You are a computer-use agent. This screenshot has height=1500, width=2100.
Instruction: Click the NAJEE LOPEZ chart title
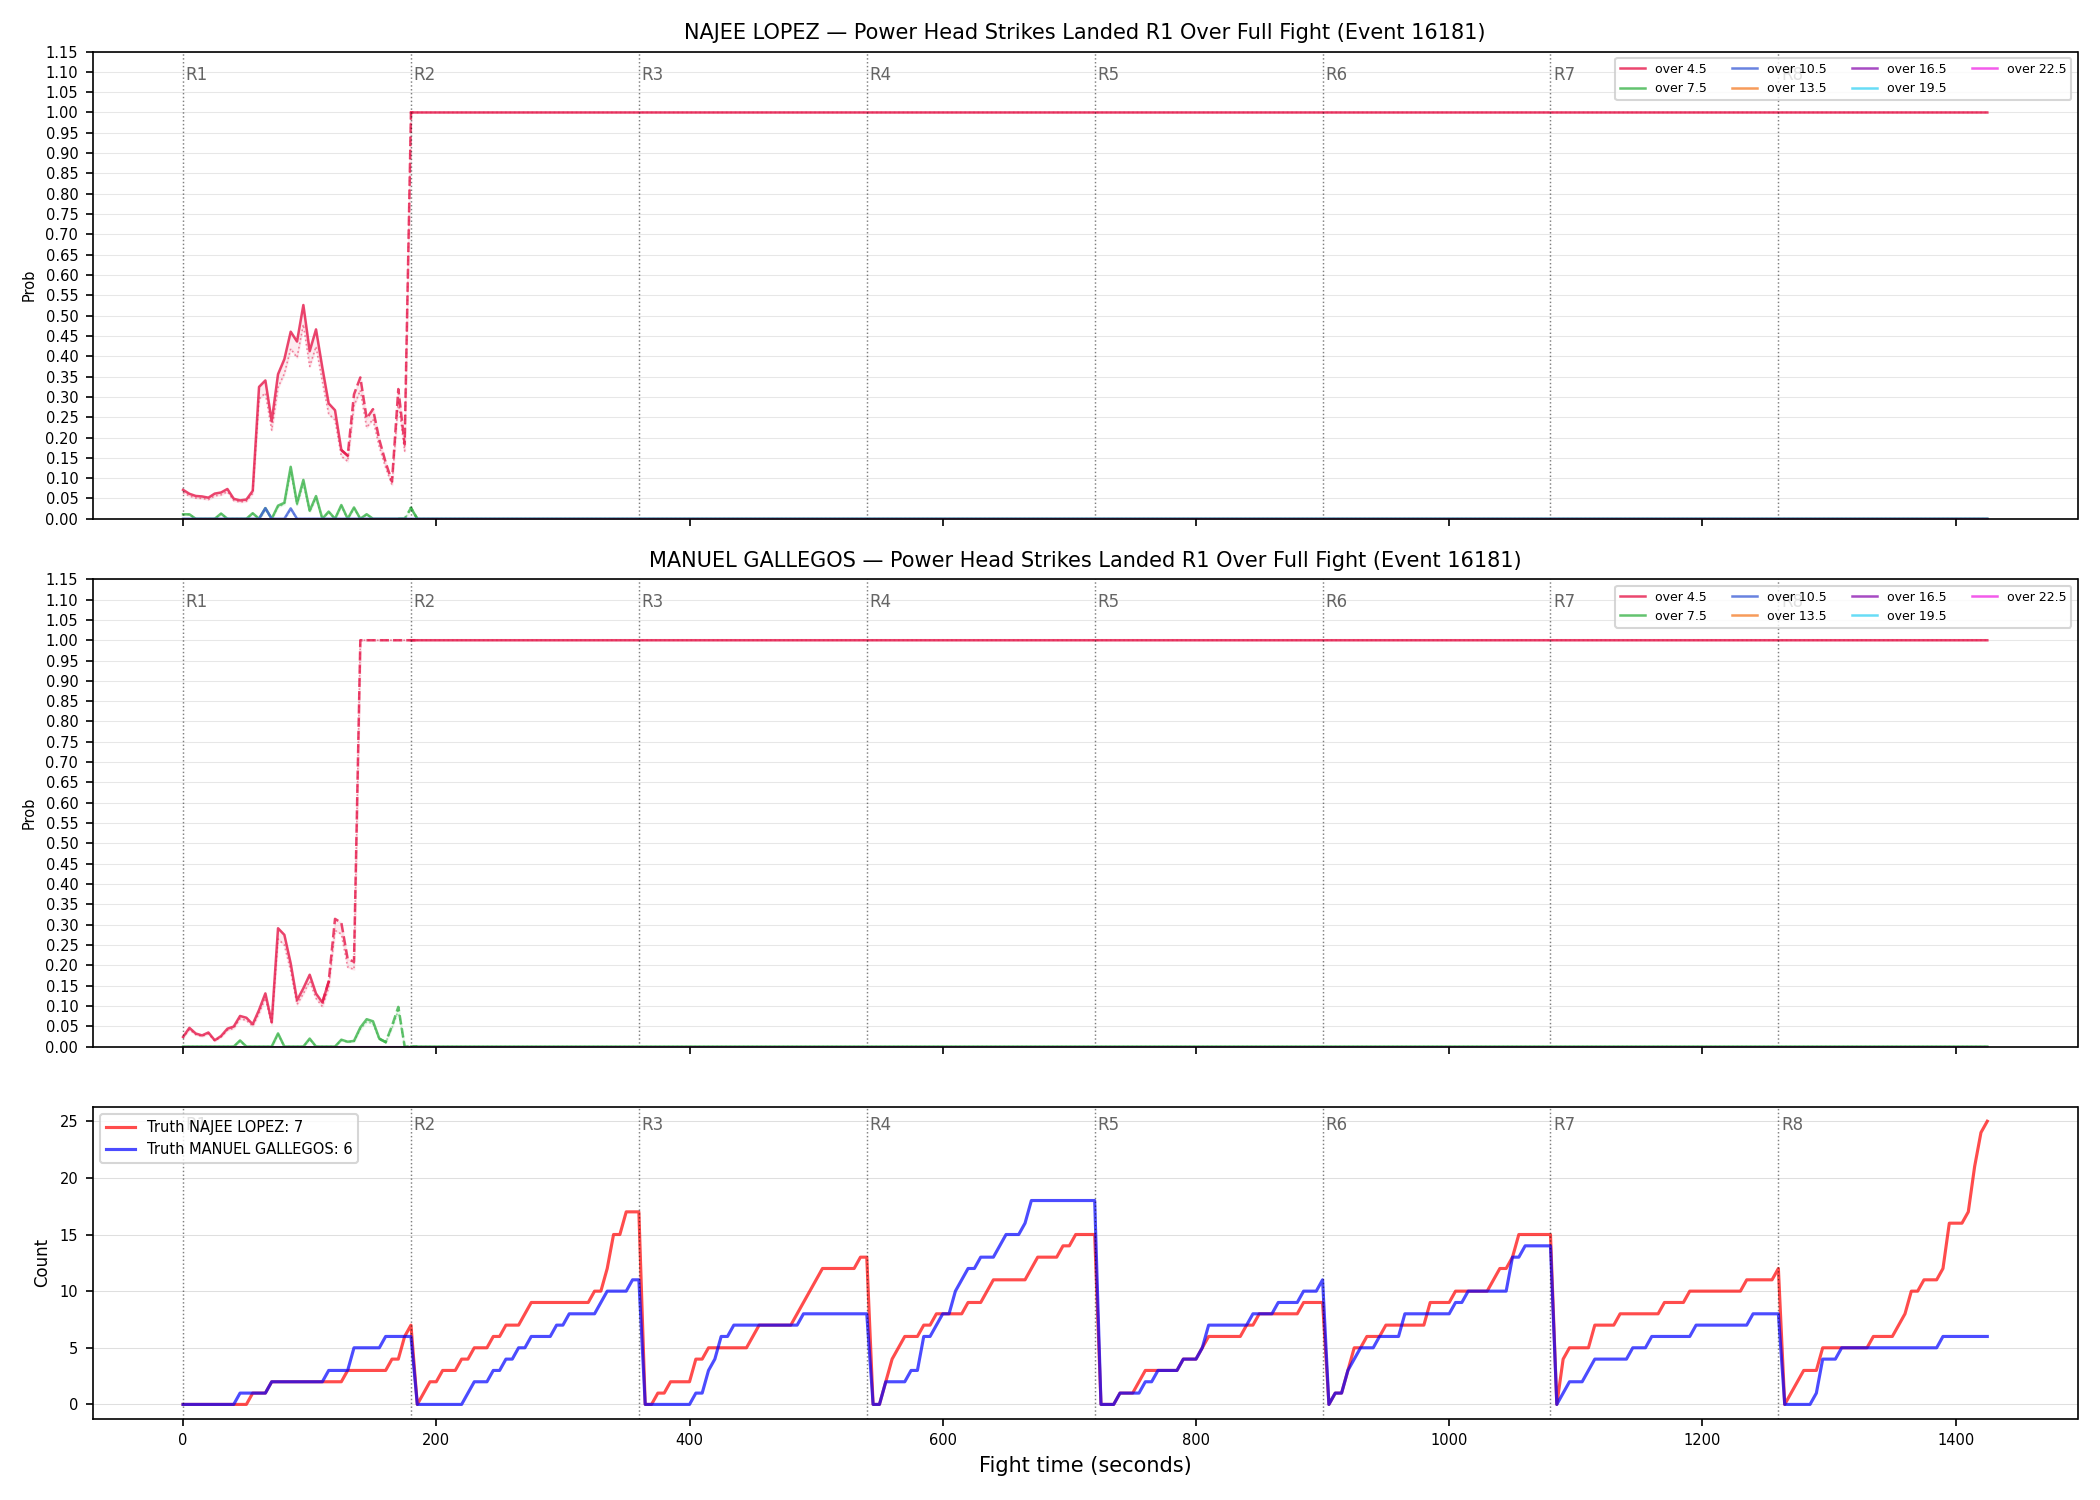[x=1084, y=32]
